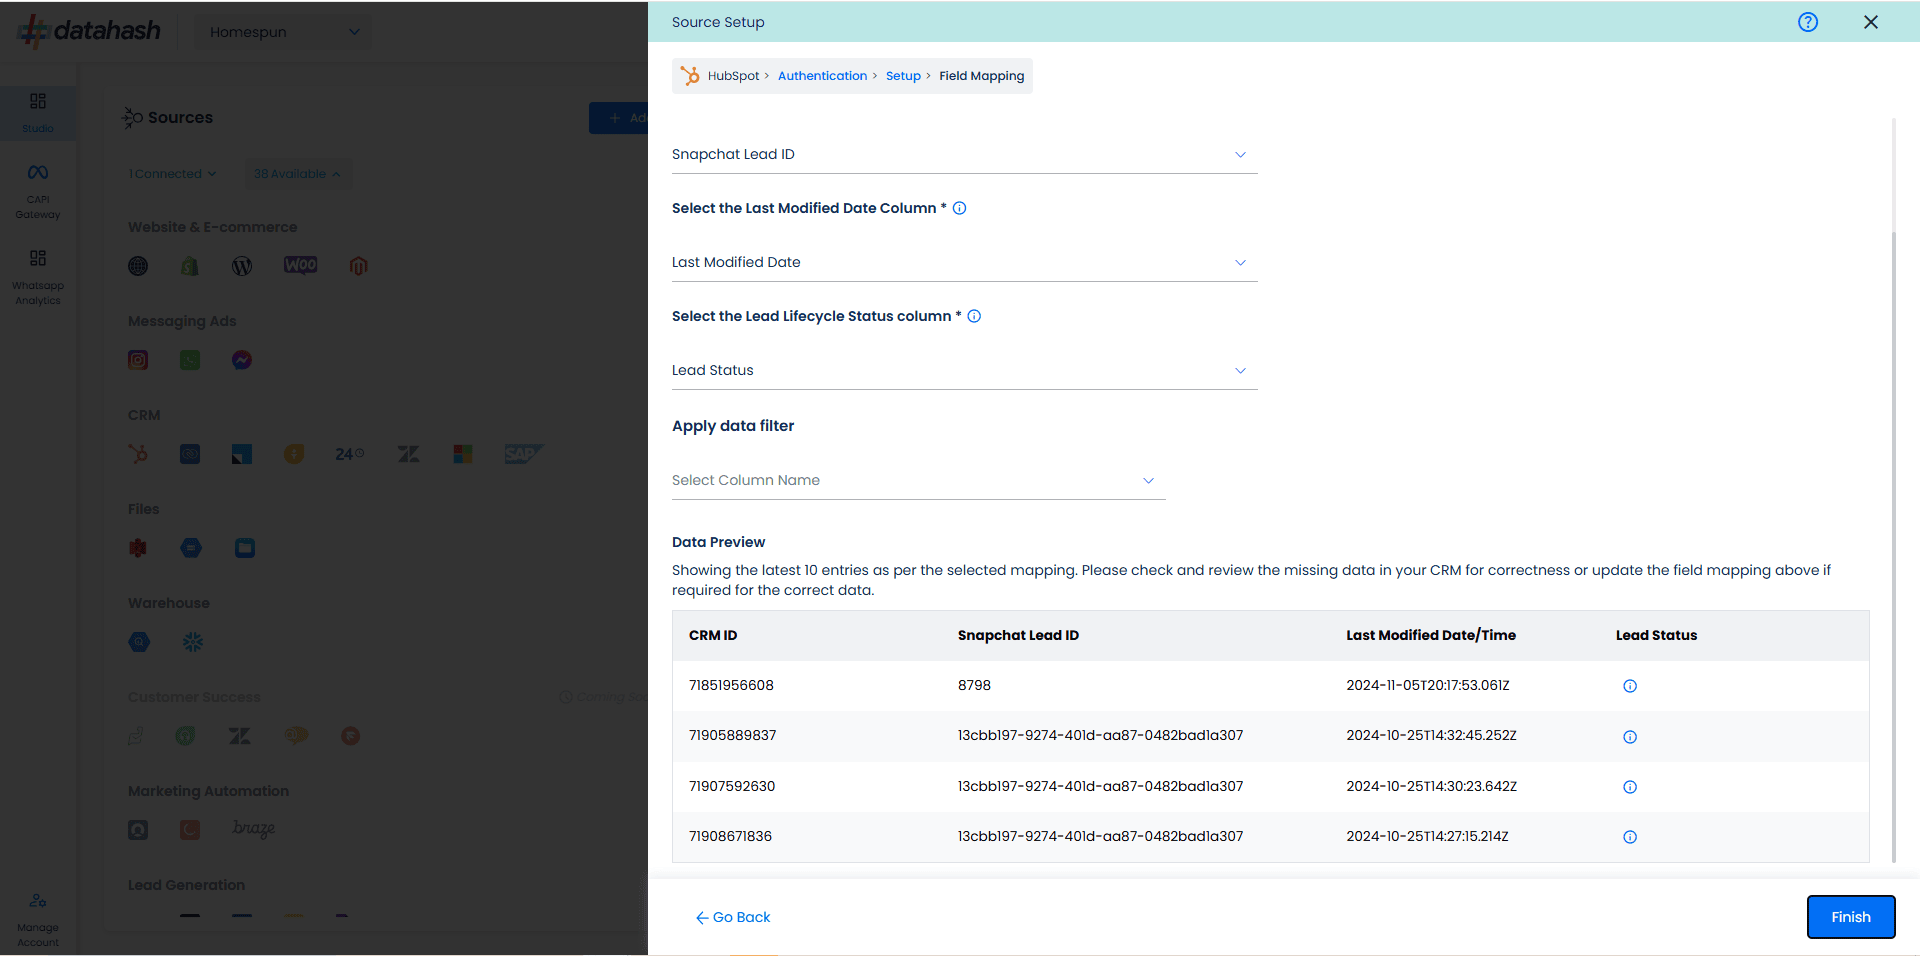Image resolution: width=1920 pixels, height=956 pixels.
Task: Go to Authentication step in breadcrumb
Action: [822, 76]
